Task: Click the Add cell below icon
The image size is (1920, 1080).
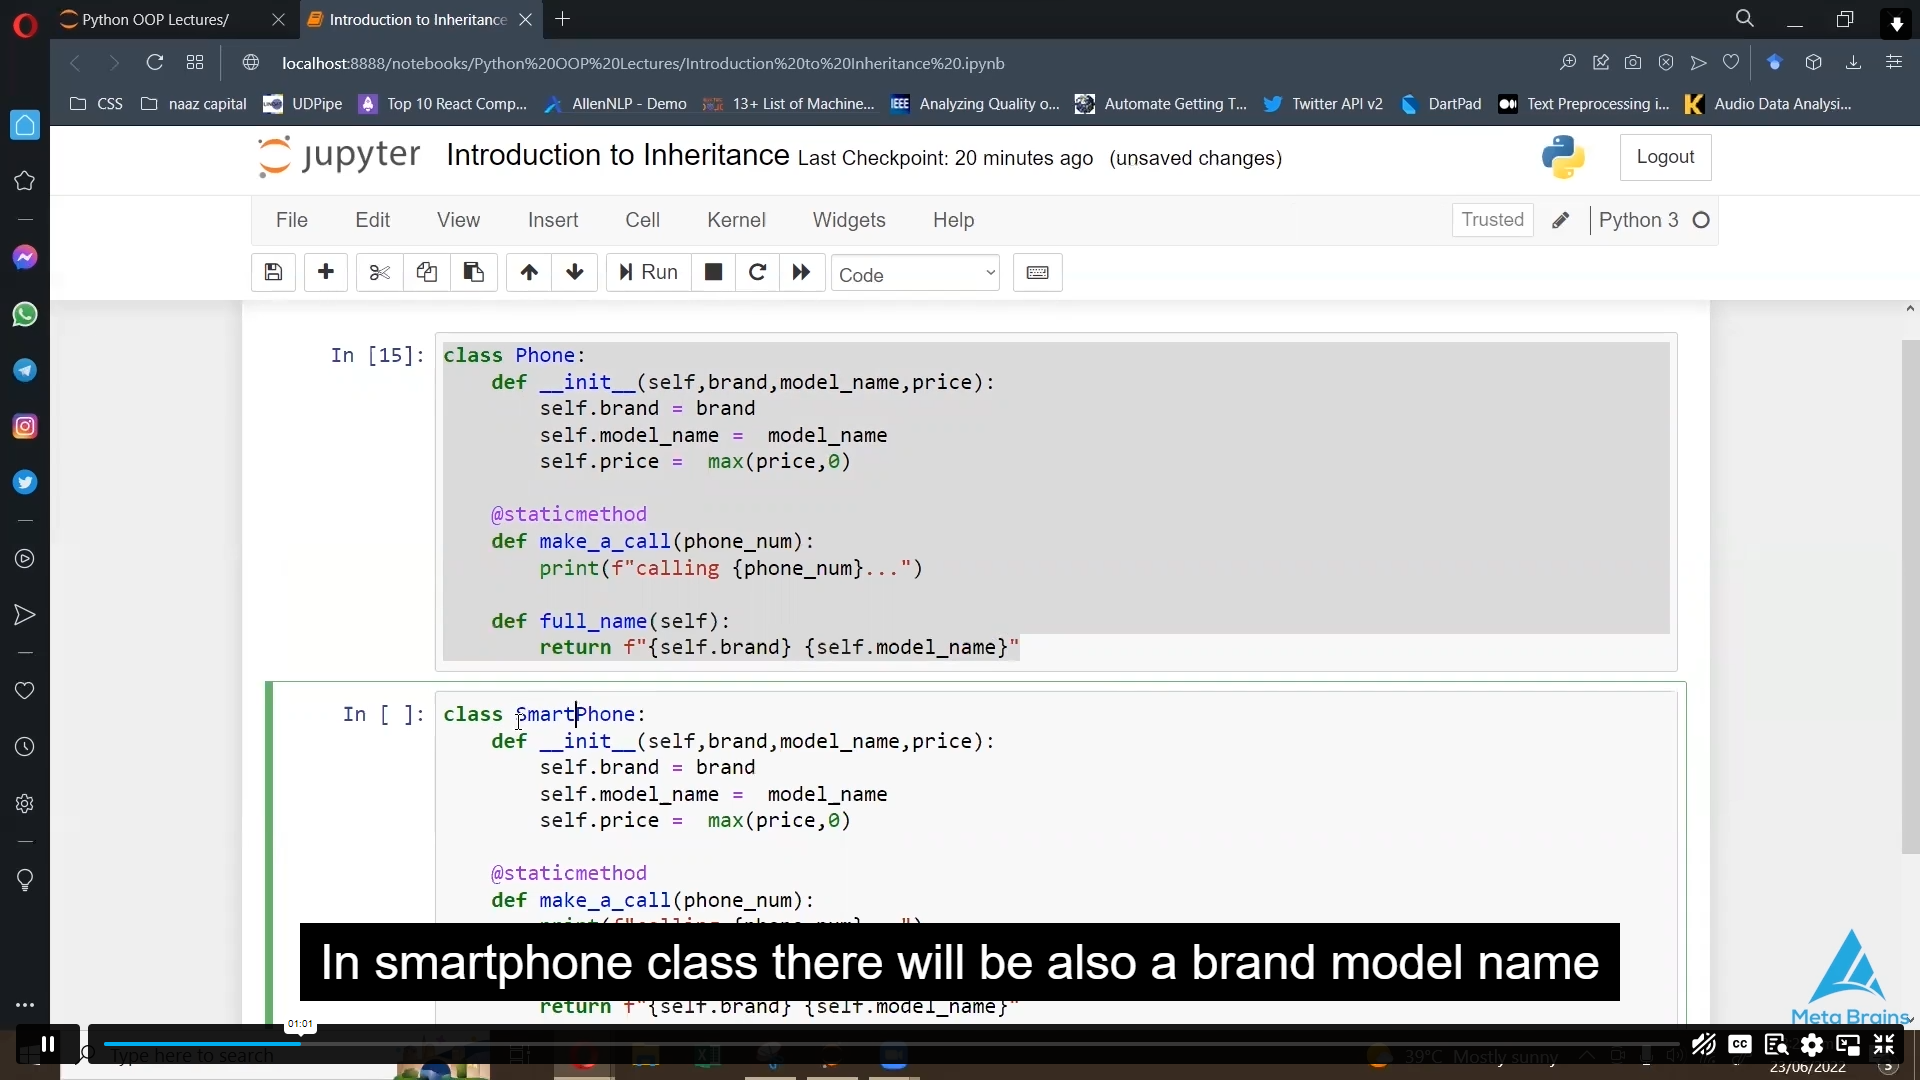Action: pyautogui.click(x=326, y=273)
